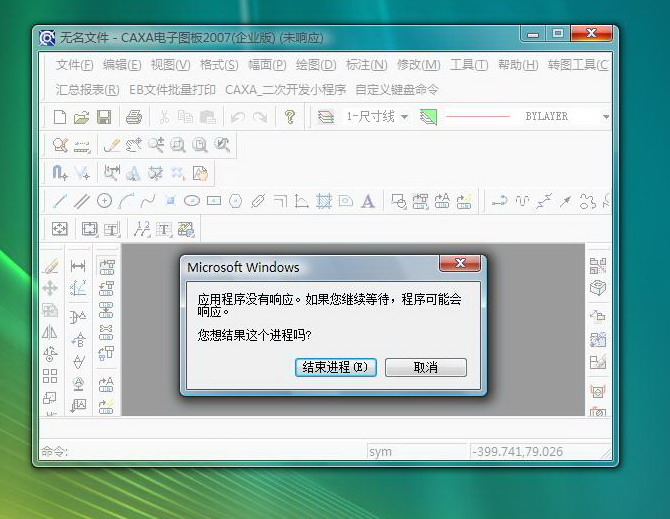Viewport: 670px width, 519px height.
Task: Click the sym status field
Action: tap(416, 452)
